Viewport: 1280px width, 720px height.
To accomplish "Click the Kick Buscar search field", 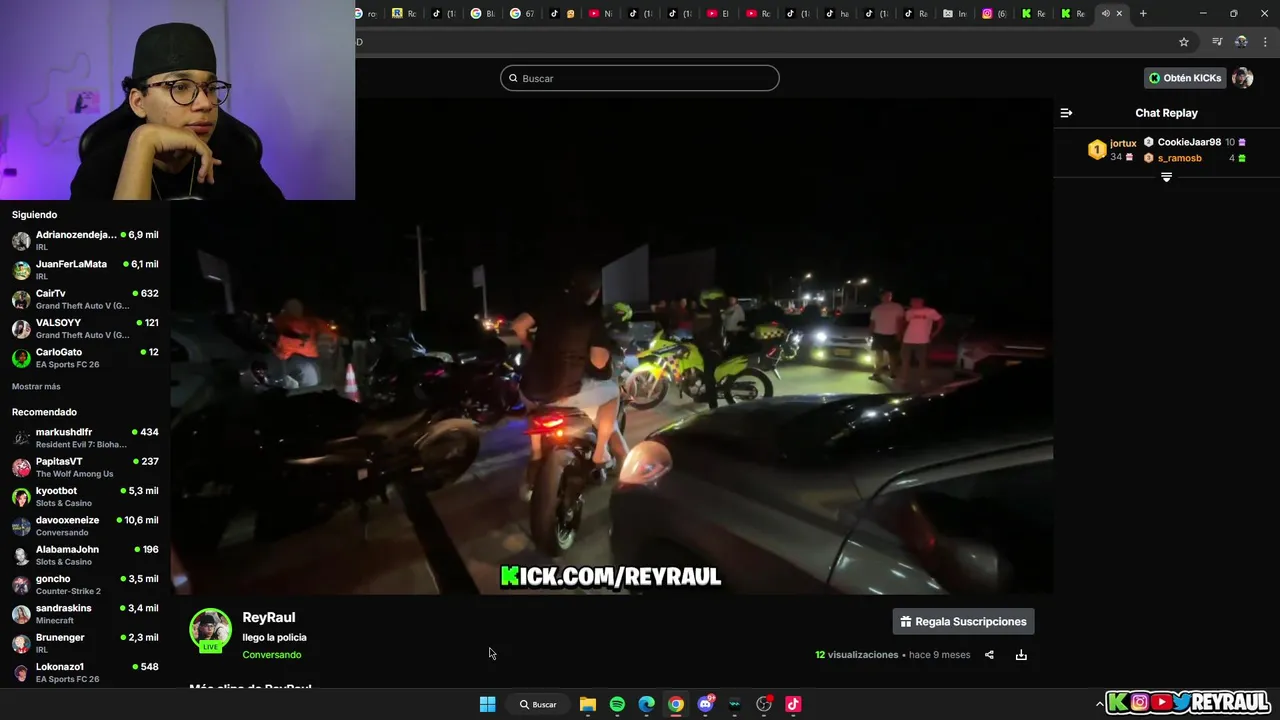I will tap(640, 78).
